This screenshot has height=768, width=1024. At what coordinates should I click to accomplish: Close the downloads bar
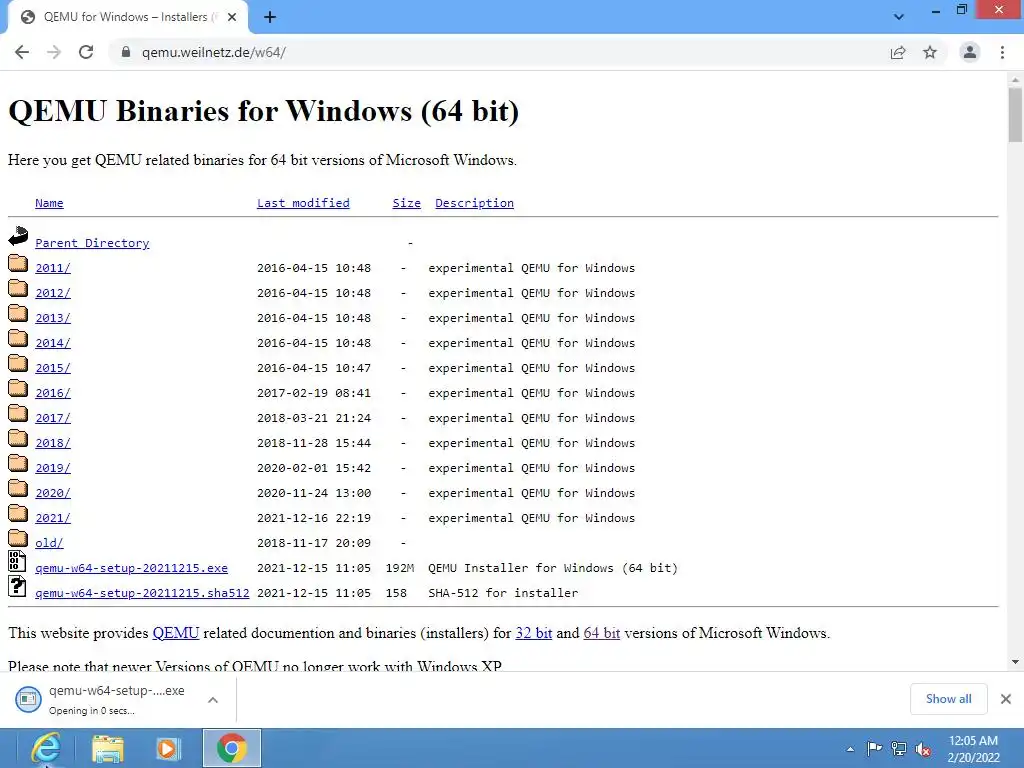(x=1006, y=699)
